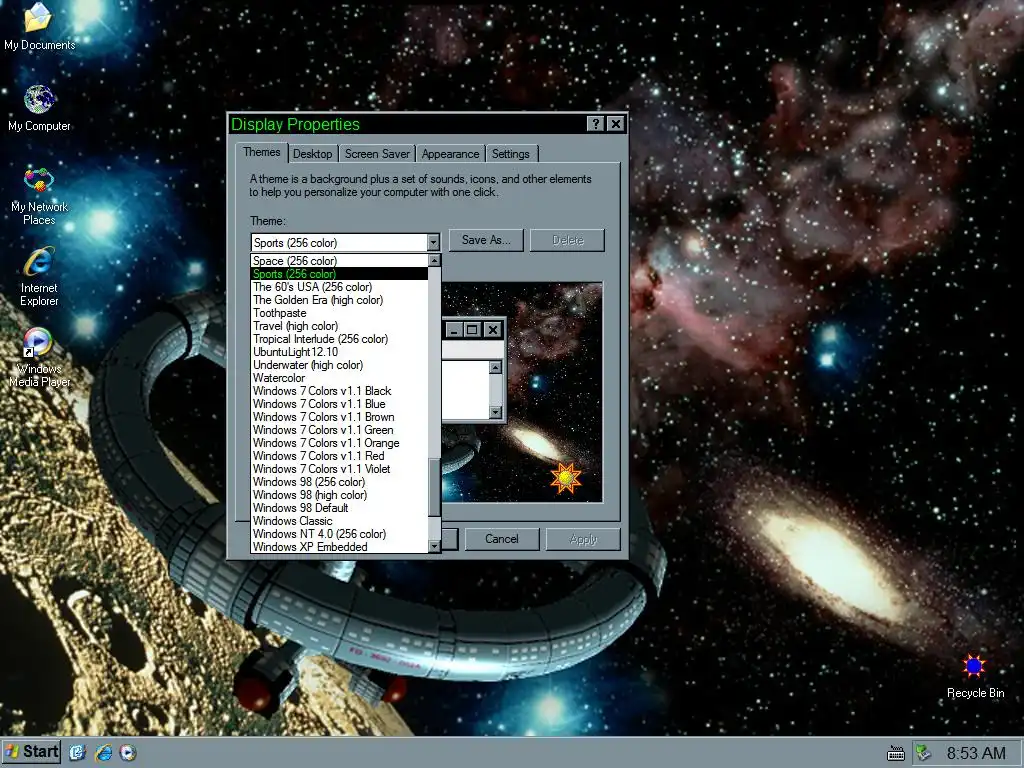Screen dimensions: 1024x768
Task: Close the Display Properties dialog
Action: pos(615,124)
